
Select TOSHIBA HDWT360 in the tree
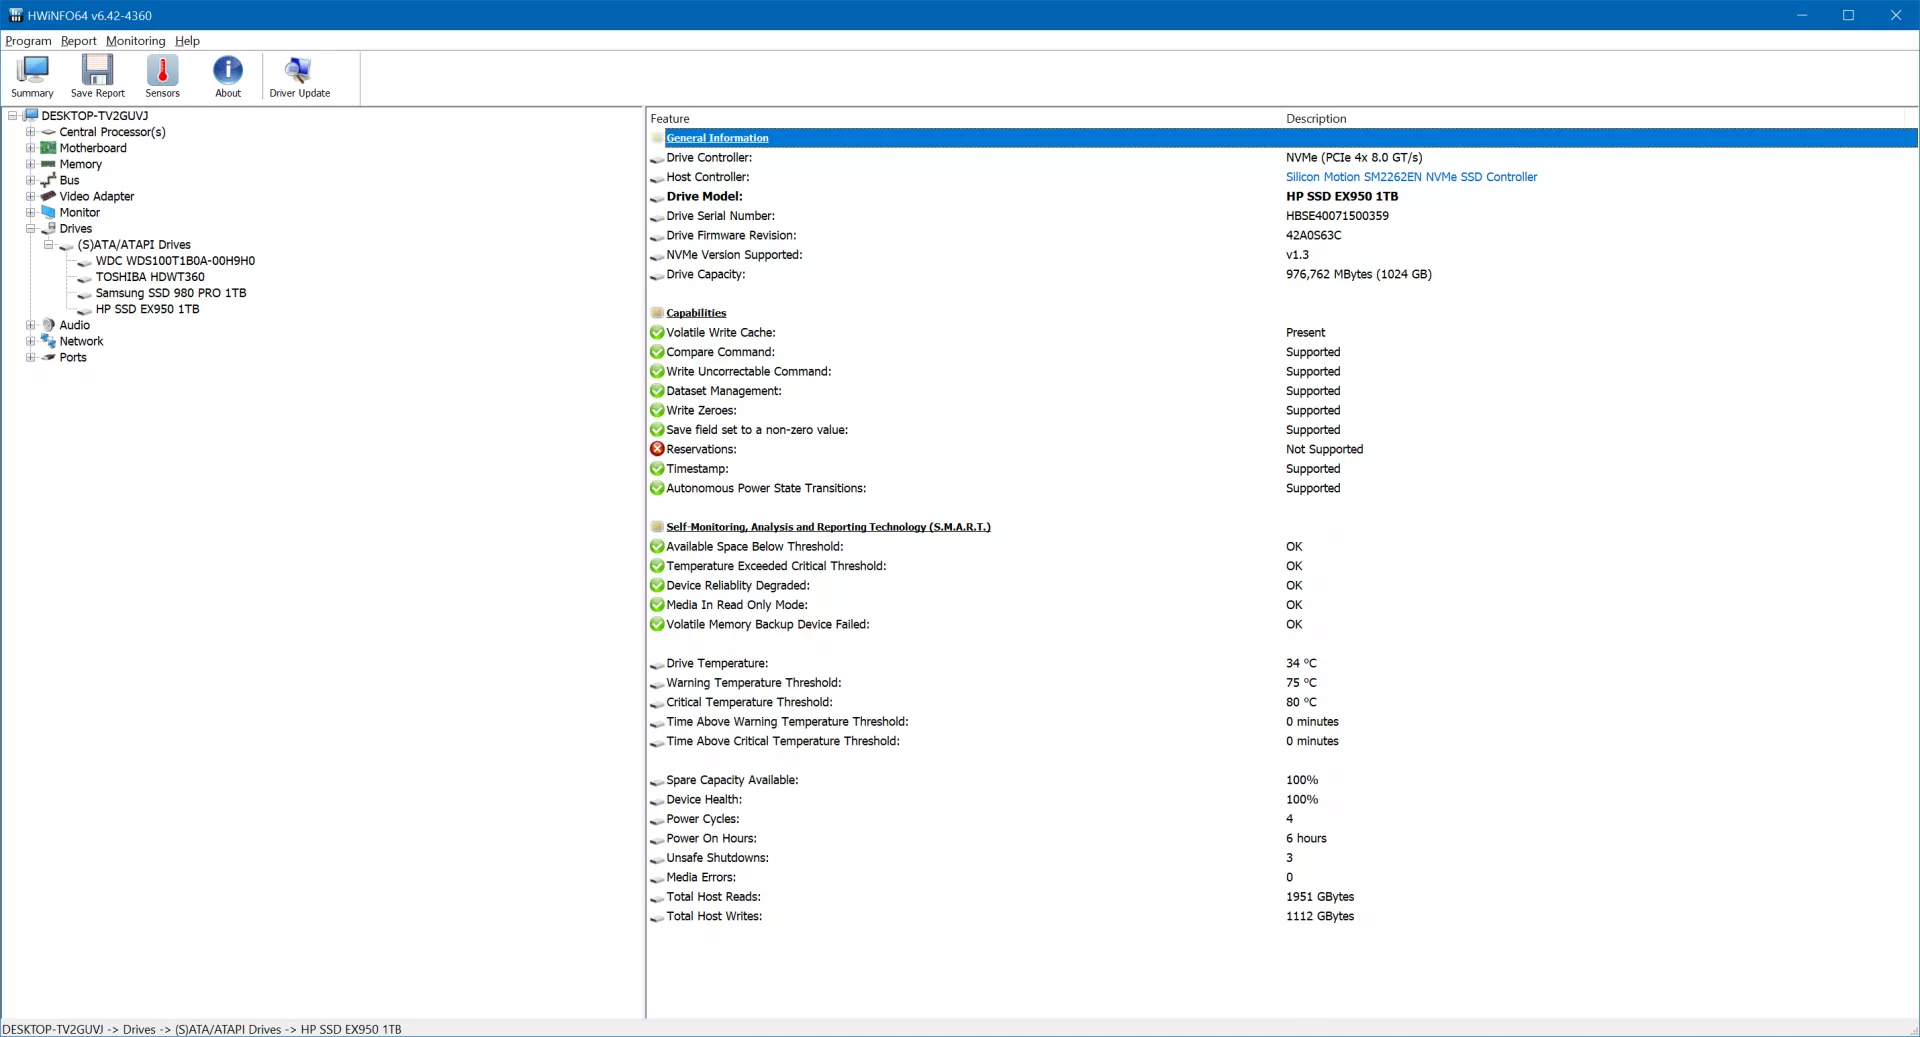150,277
